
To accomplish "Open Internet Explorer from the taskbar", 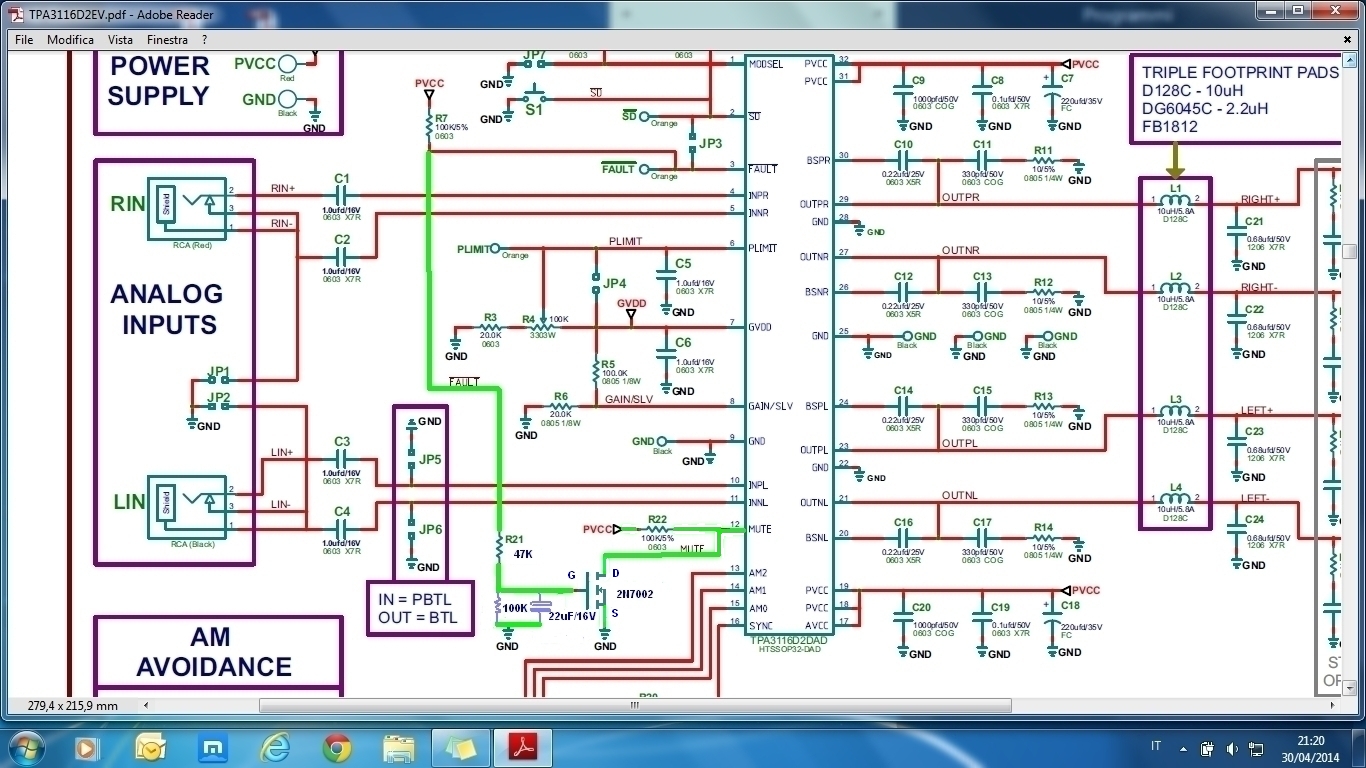I will (274, 747).
